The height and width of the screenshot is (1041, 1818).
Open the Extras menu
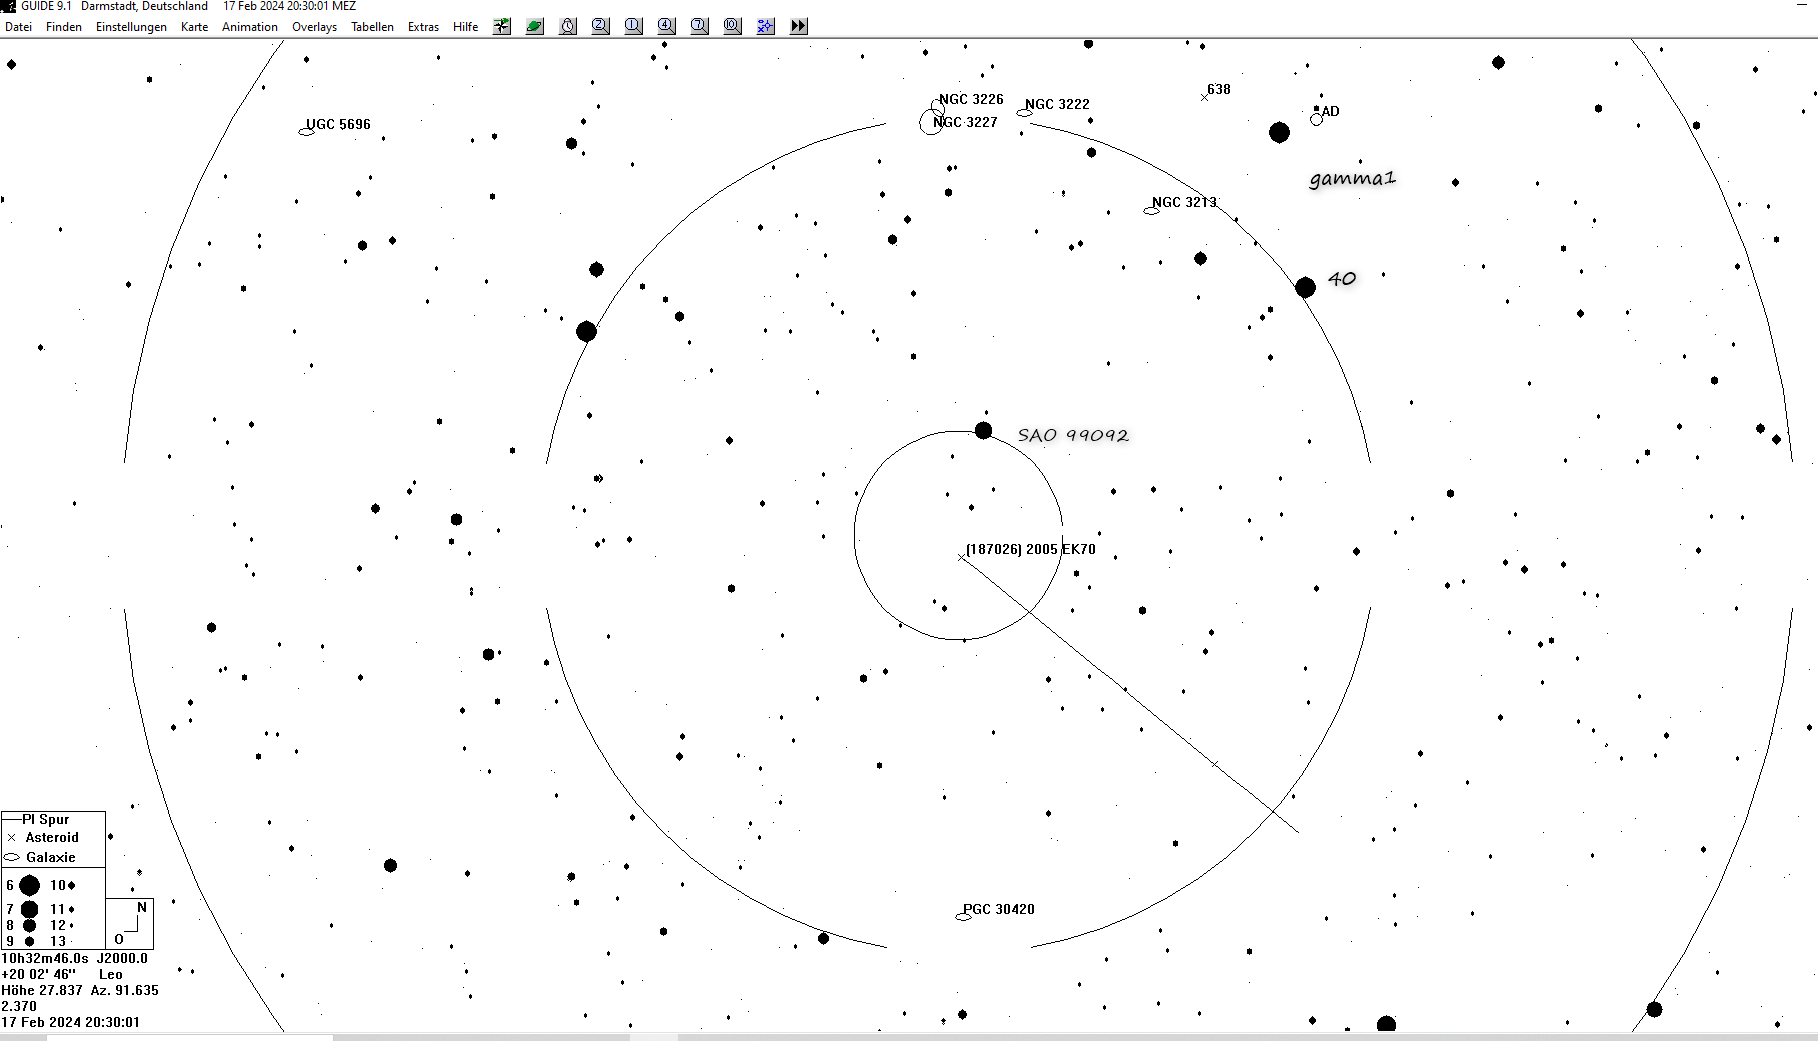click(423, 27)
